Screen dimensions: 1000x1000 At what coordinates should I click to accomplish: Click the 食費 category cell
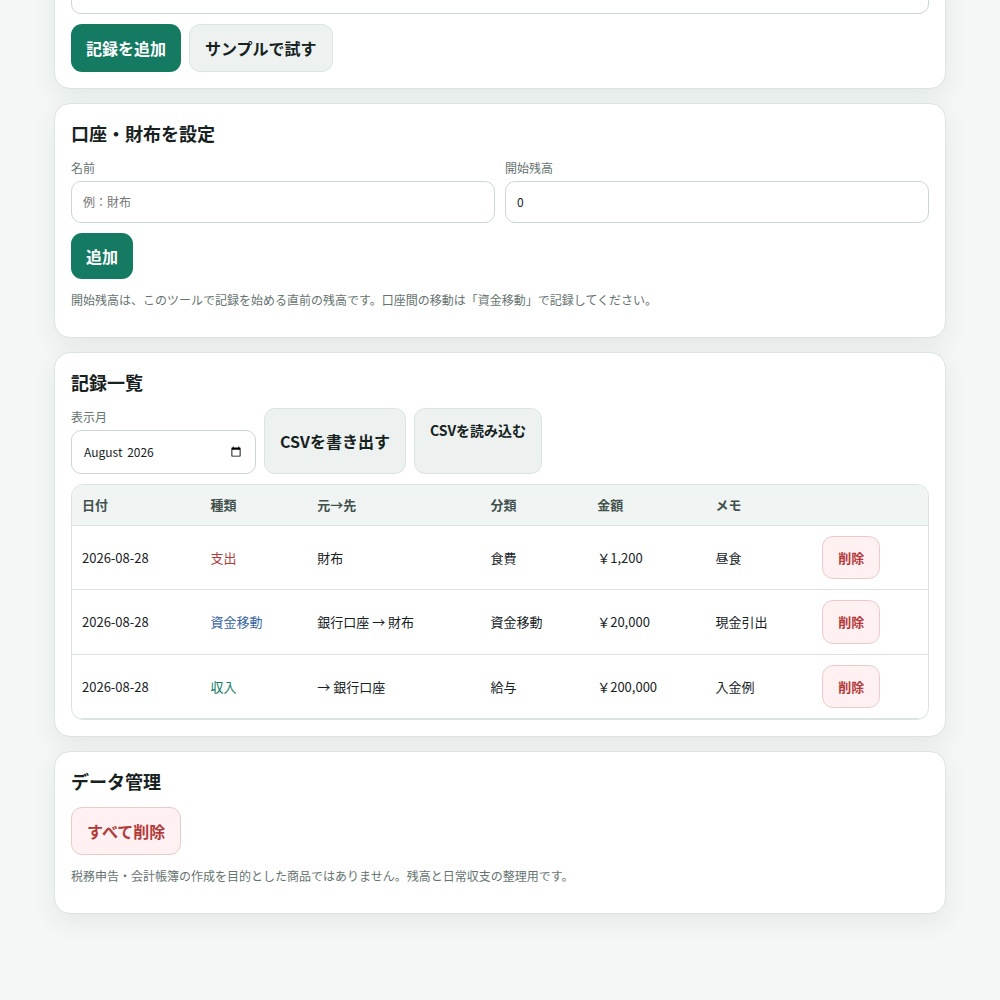click(x=503, y=559)
